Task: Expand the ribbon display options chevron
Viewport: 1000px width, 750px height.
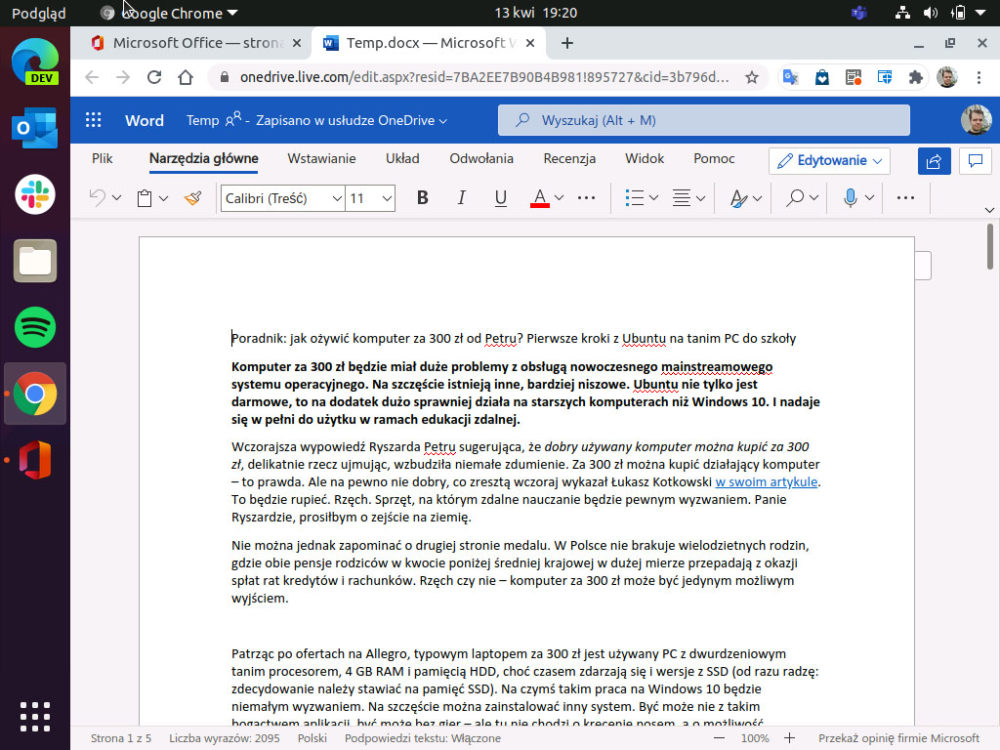Action: (x=989, y=210)
